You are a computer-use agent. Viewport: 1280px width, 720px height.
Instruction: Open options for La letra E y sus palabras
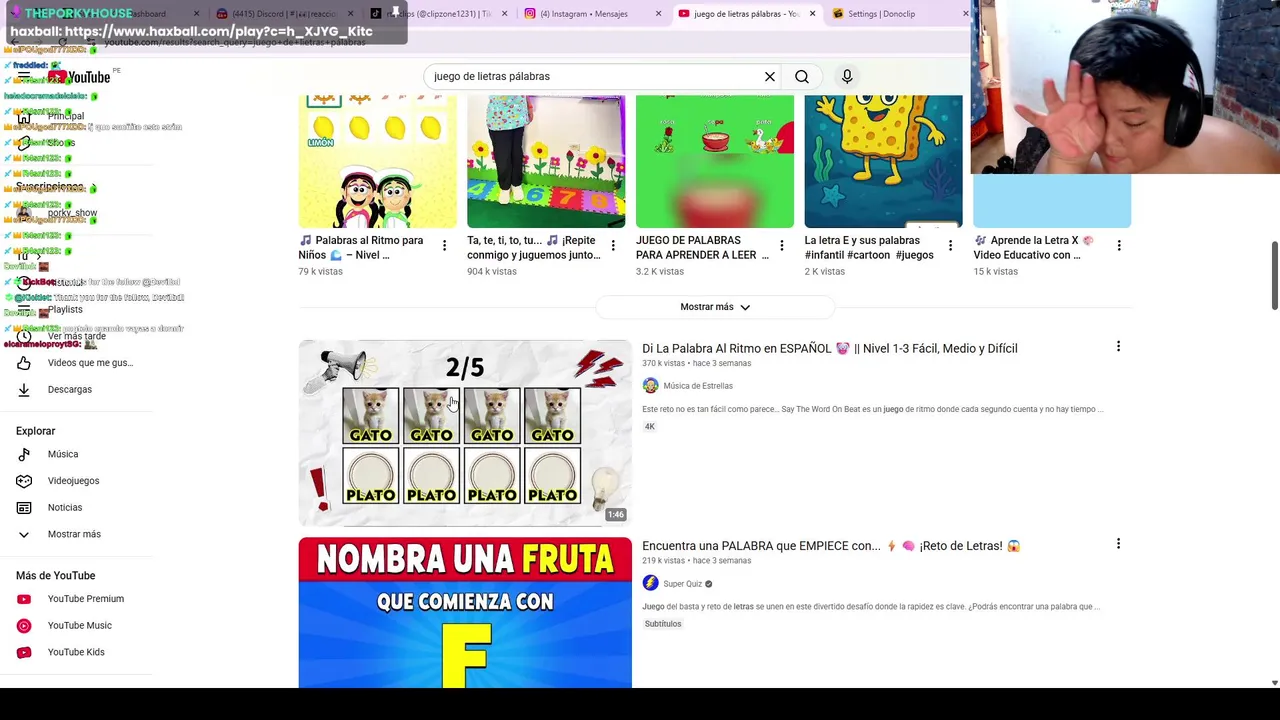950,246
